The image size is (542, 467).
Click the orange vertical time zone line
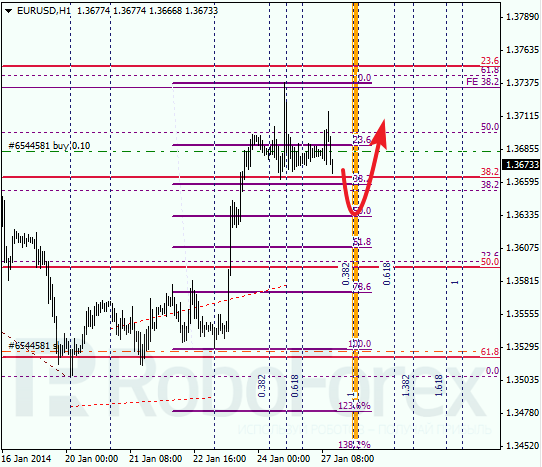coord(355,221)
